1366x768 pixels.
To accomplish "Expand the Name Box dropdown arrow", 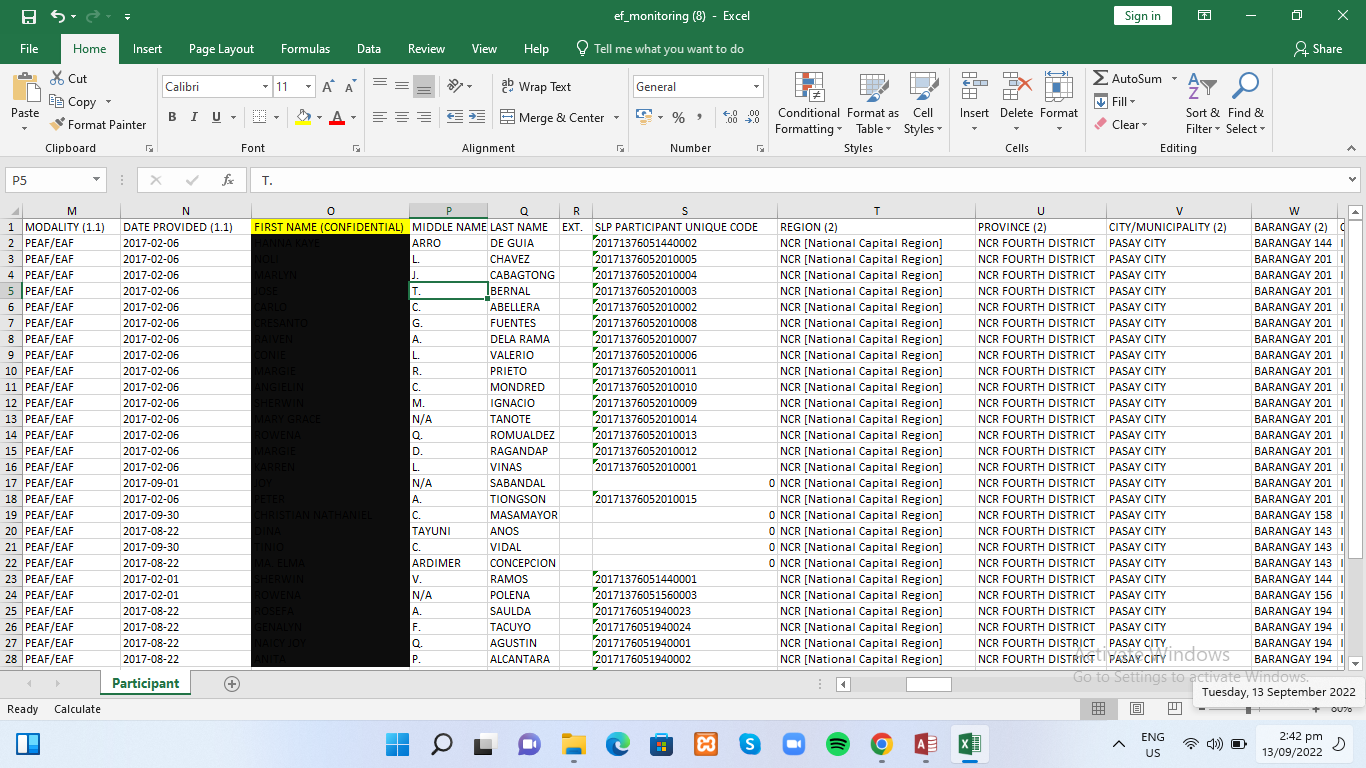I will [97, 180].
